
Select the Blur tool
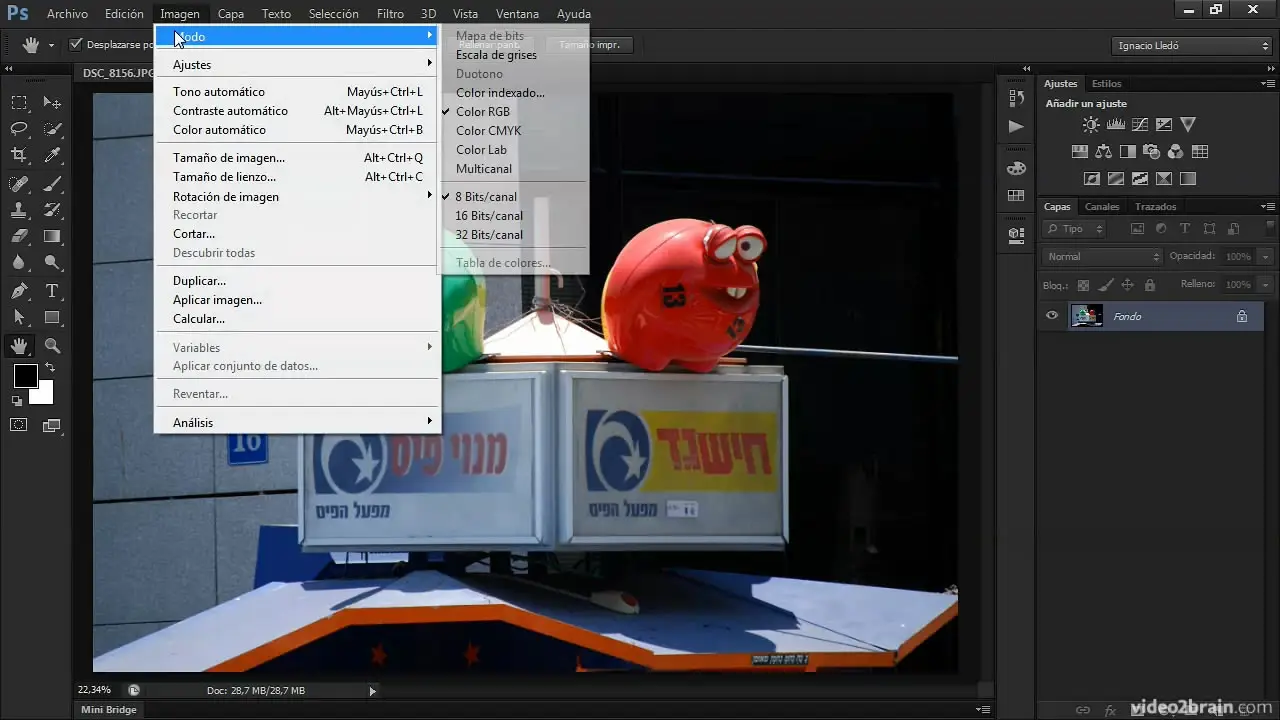[x=19, y=263]
